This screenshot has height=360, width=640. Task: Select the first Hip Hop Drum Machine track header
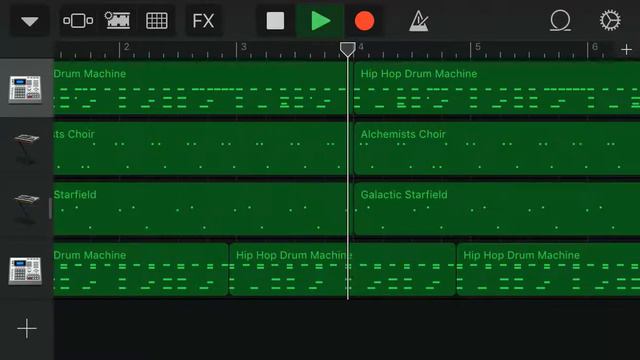26,88
